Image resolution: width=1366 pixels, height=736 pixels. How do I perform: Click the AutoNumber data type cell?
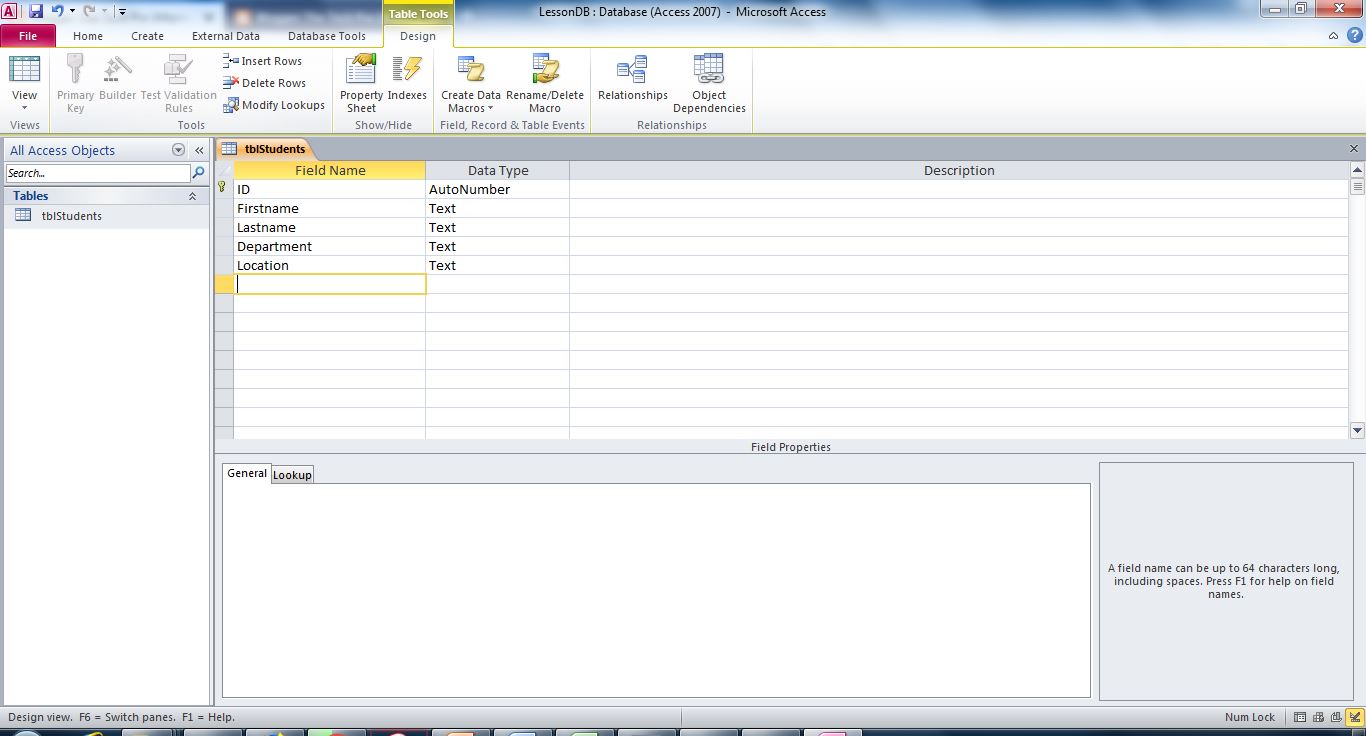click(x=497, y=189)
